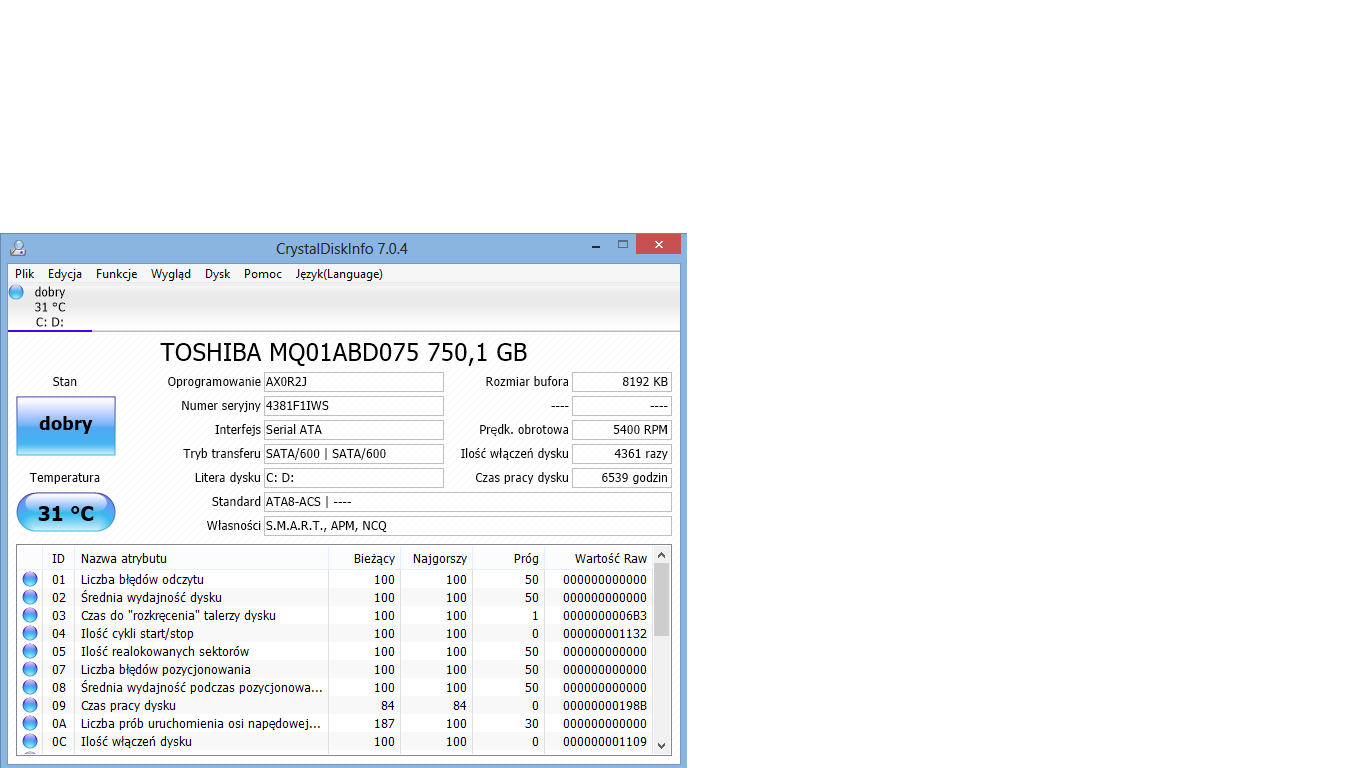The image size is (1366, 768).
Task: Click the Czas pracy dysku 6539 godzin field
Action: click(622, 478)
